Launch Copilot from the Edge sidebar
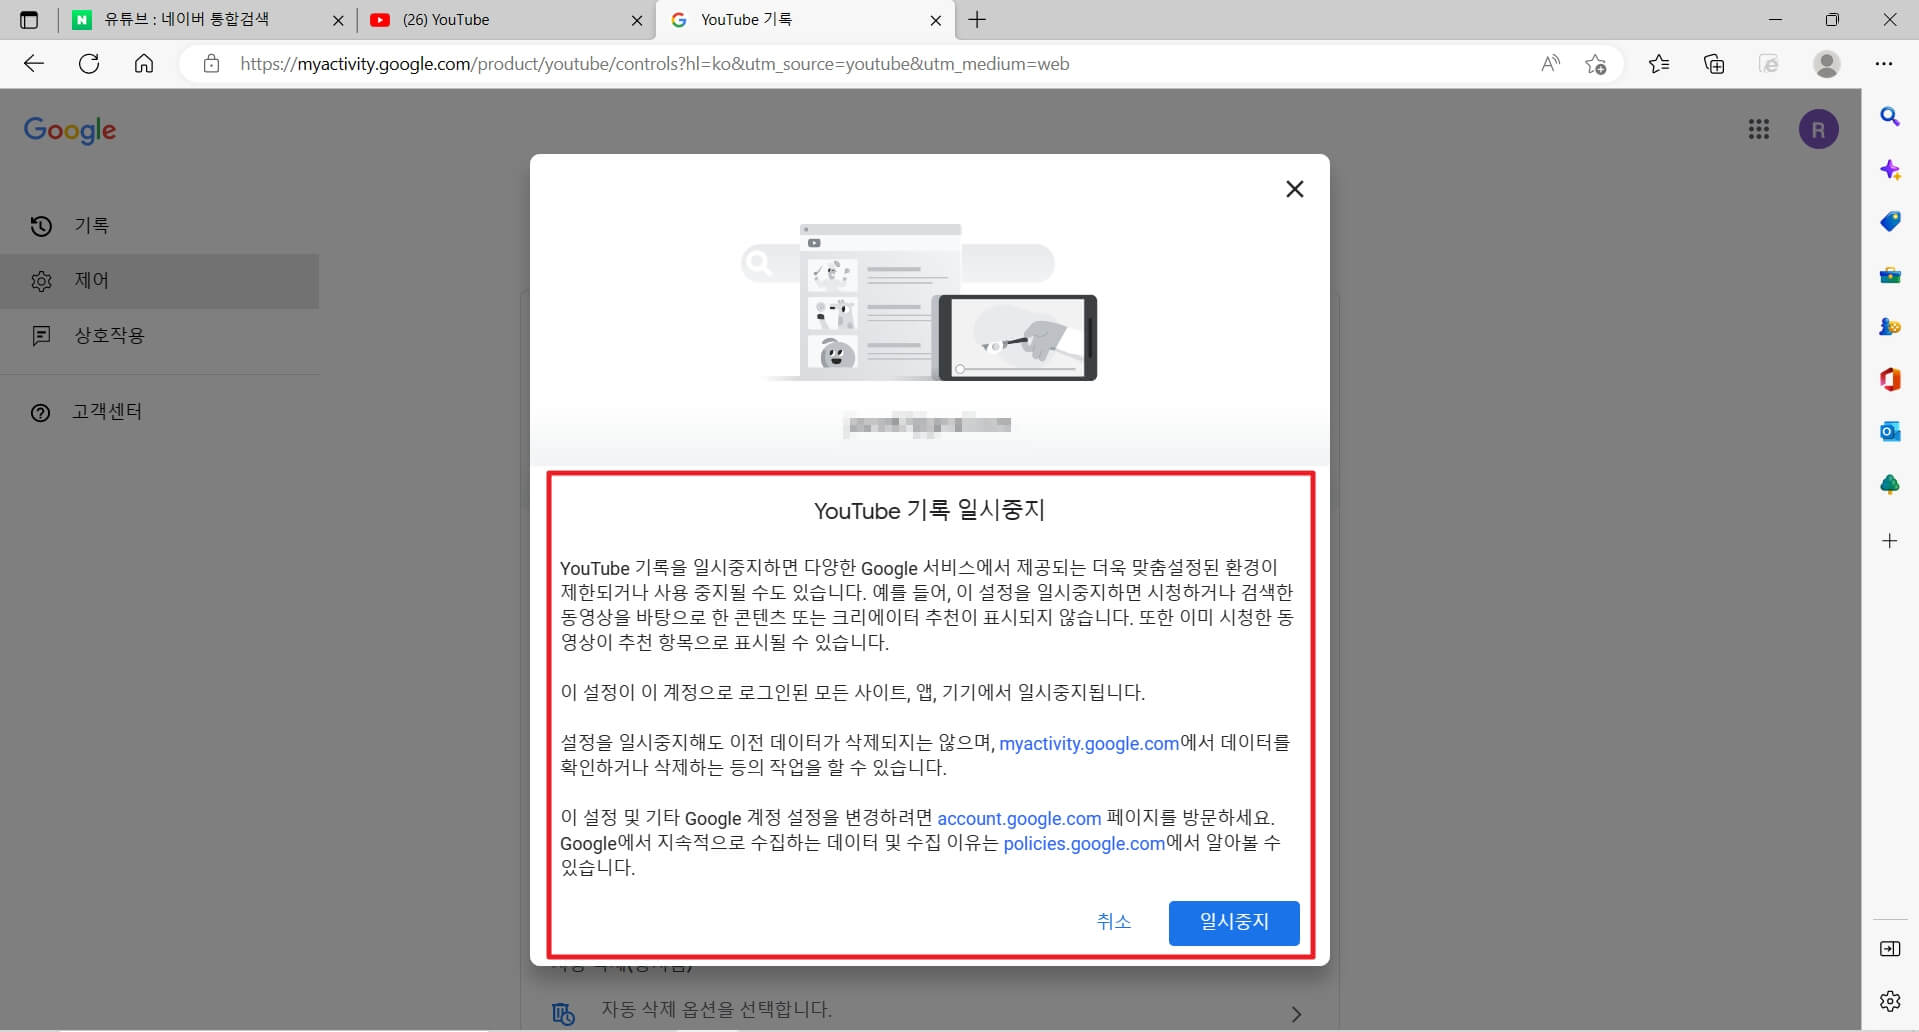The image size is (1919, 1032). pyautogui.click(x=1889, y=169)
